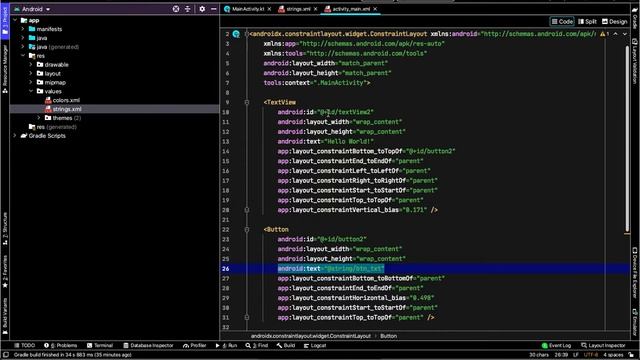Open Emulator right side tab
640x360 pixels.
[x=635, y=322]
